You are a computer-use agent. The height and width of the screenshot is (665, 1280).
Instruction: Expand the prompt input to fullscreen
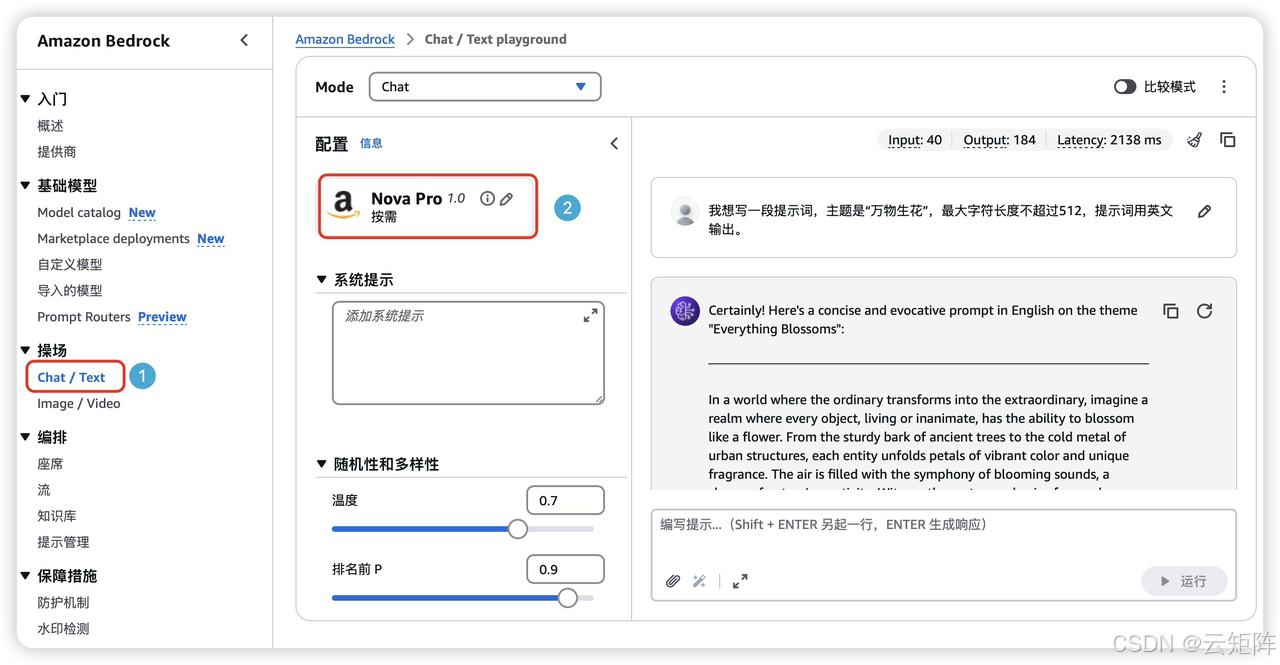[x=740, y=581]
